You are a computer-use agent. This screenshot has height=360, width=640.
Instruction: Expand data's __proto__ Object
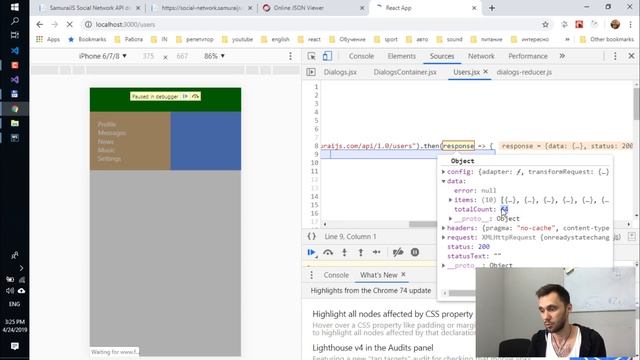(451, 219)
